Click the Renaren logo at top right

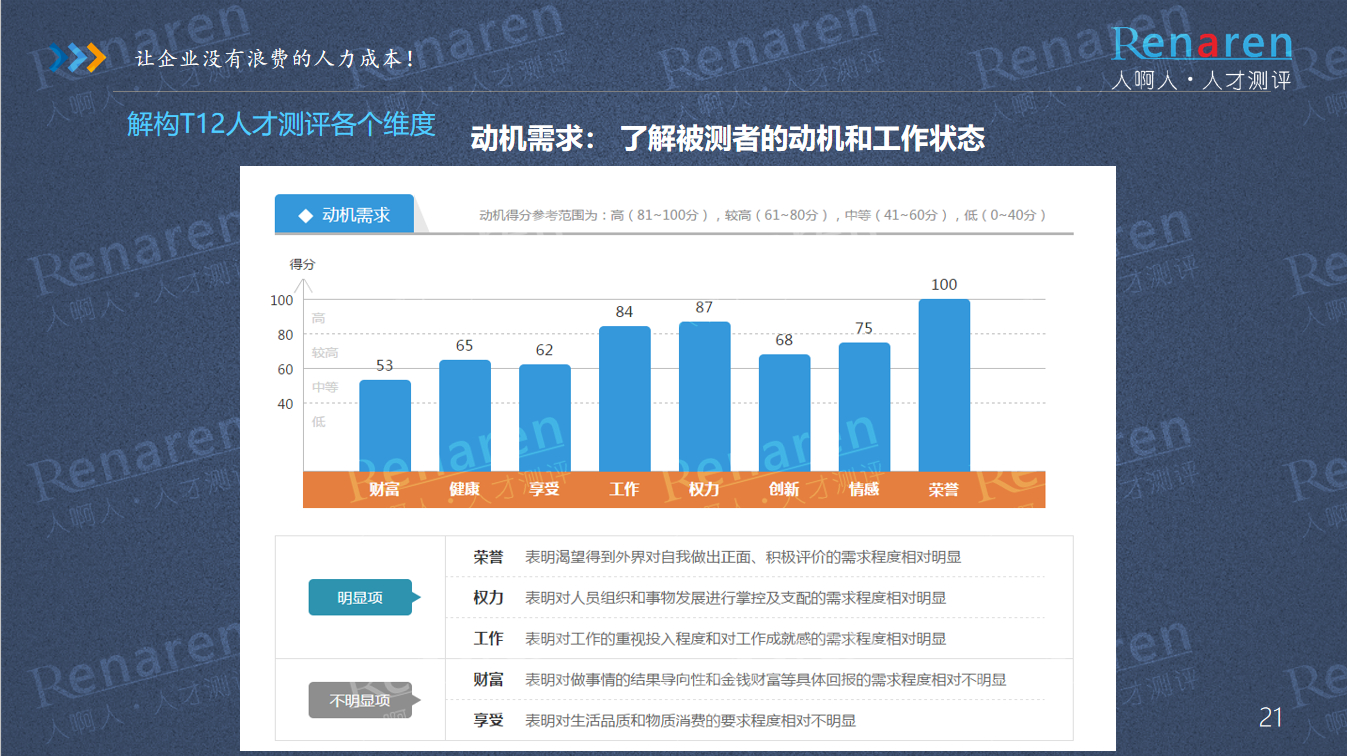click(x=1202, y=57)
